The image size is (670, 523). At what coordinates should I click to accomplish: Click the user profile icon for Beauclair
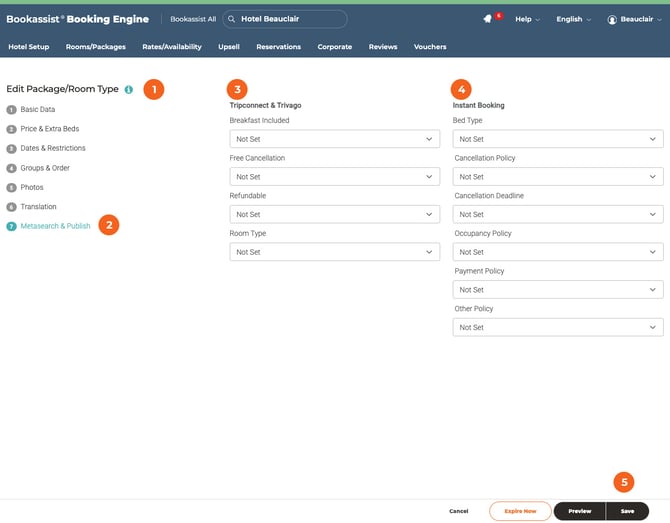pyautogui.click(x=612, y=19)
